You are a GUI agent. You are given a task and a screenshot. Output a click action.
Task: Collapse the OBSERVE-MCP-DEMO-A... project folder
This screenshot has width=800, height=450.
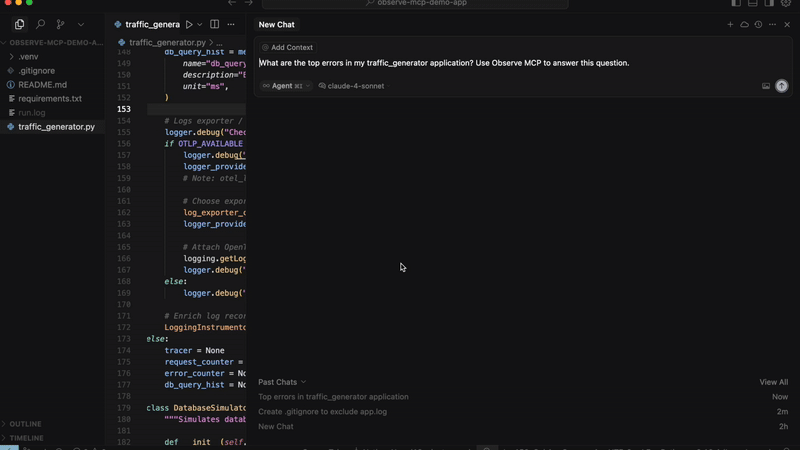pyautogui.click(x=53, y=42)
